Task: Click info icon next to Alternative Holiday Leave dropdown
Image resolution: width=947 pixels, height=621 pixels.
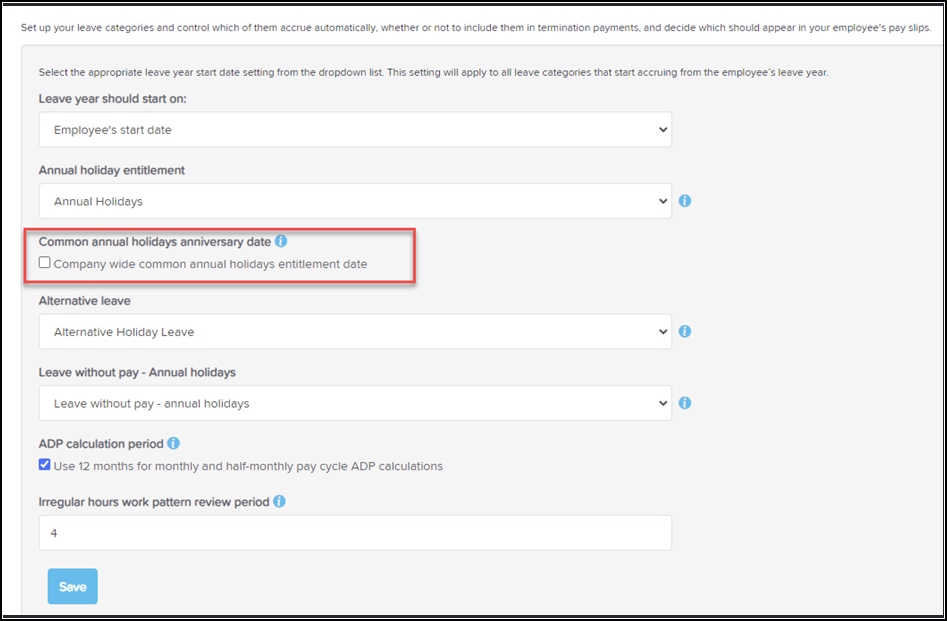Action: 685,331
